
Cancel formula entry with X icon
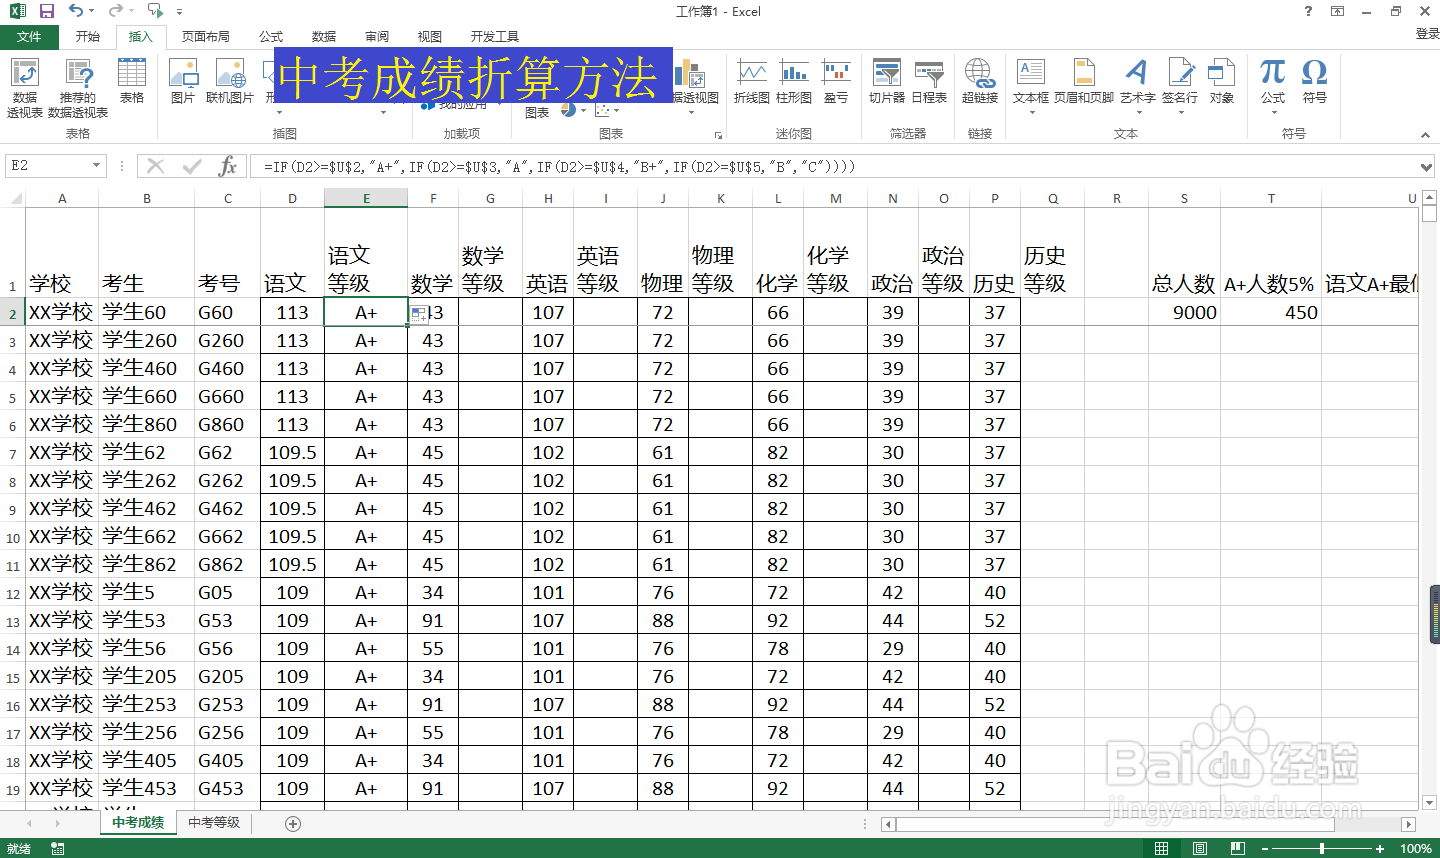pos(155,166)
